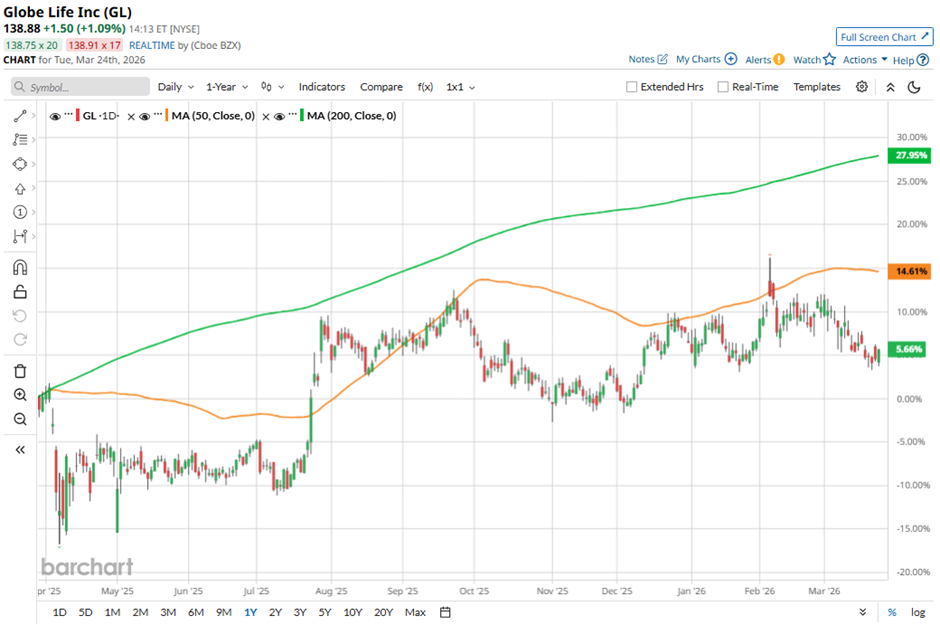
Task: Open the Daily frequency dropdown
Action: 175,87
